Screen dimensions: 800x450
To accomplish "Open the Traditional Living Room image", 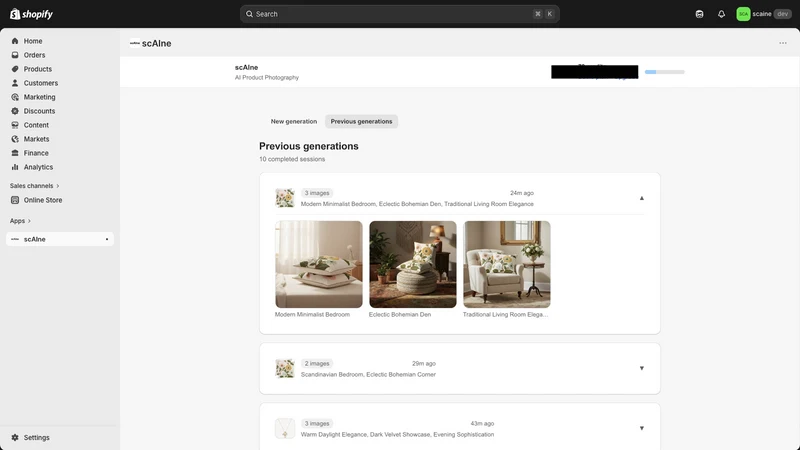I will pos(507,264).
